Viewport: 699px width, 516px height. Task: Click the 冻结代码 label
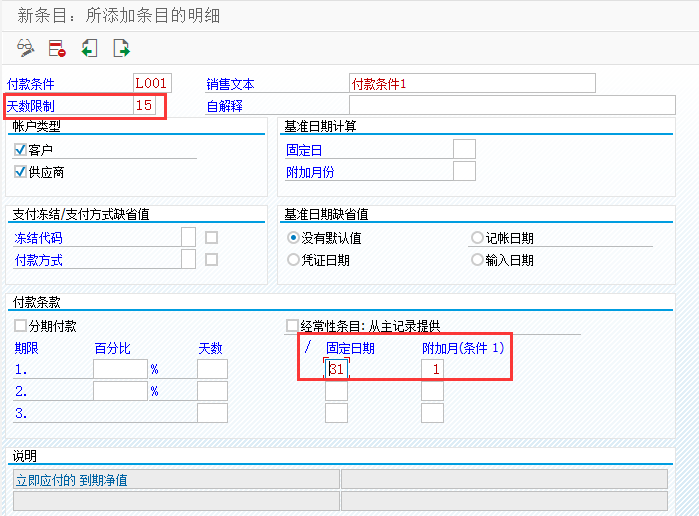(38, 238)
